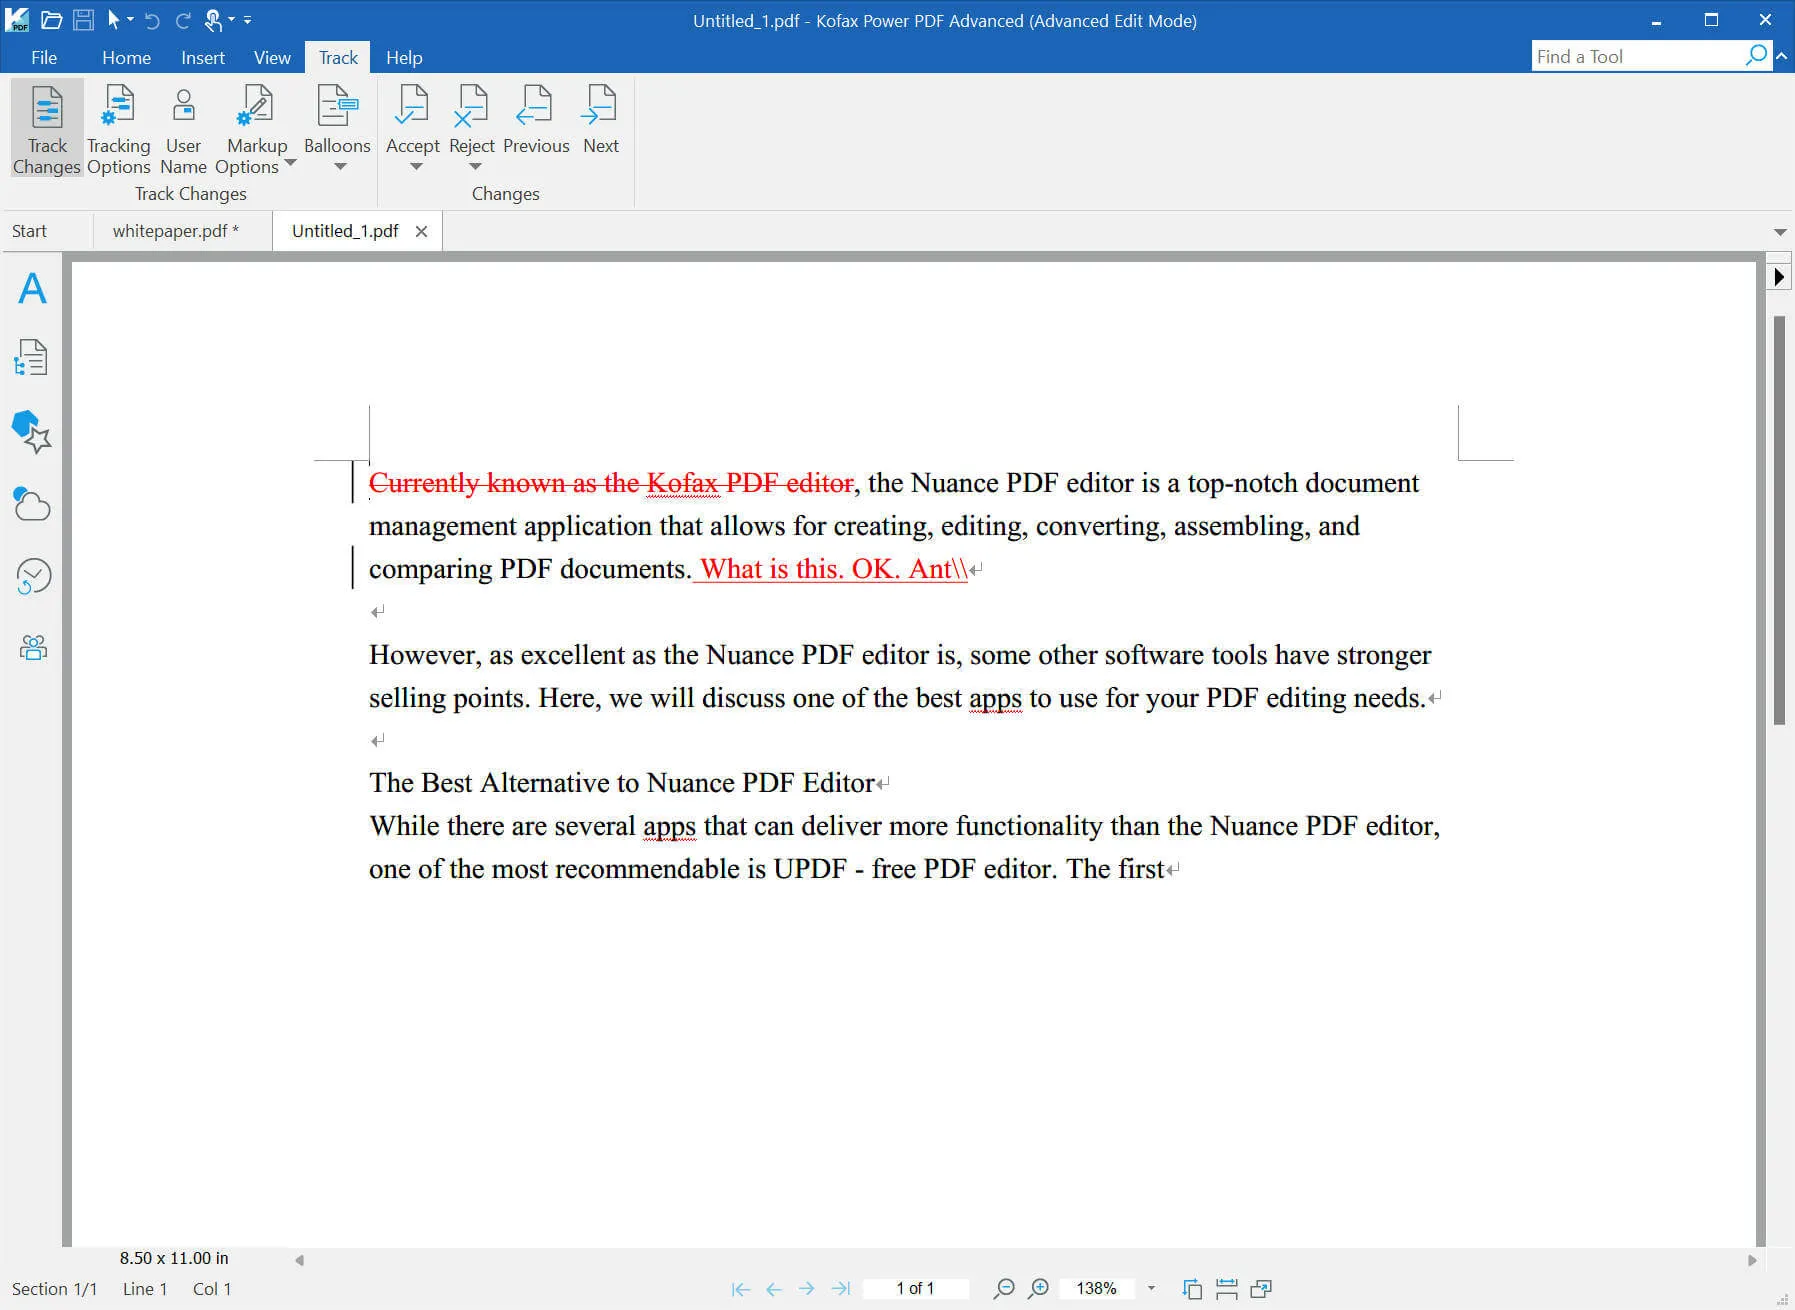Click the overlapping windows icon in status bar

pos(1261,1289)
